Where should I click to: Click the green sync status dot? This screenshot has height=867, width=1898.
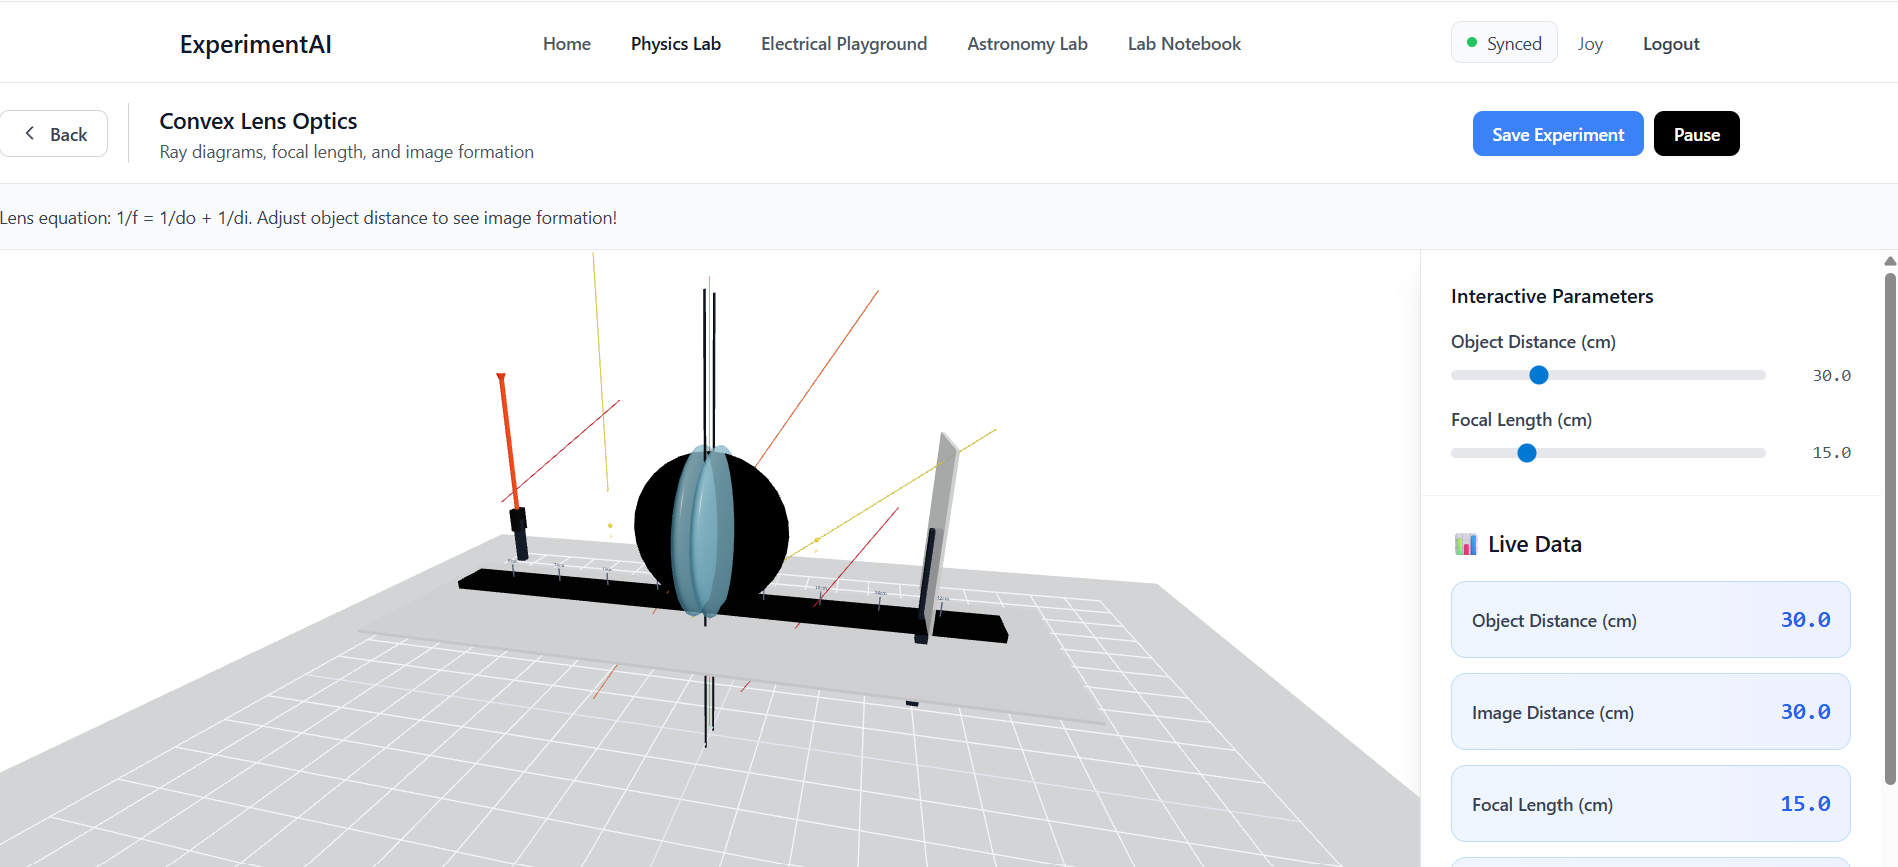coord(1472,43)
